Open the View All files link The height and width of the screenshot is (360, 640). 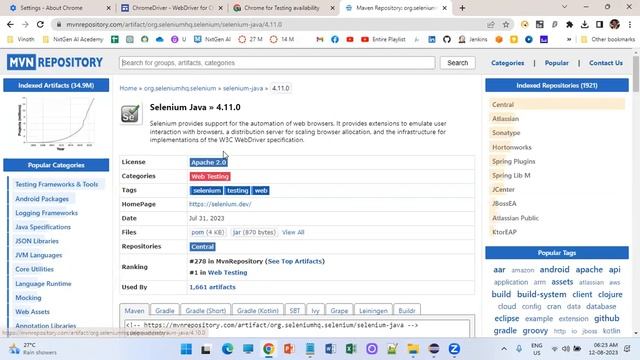click(293, 232)
